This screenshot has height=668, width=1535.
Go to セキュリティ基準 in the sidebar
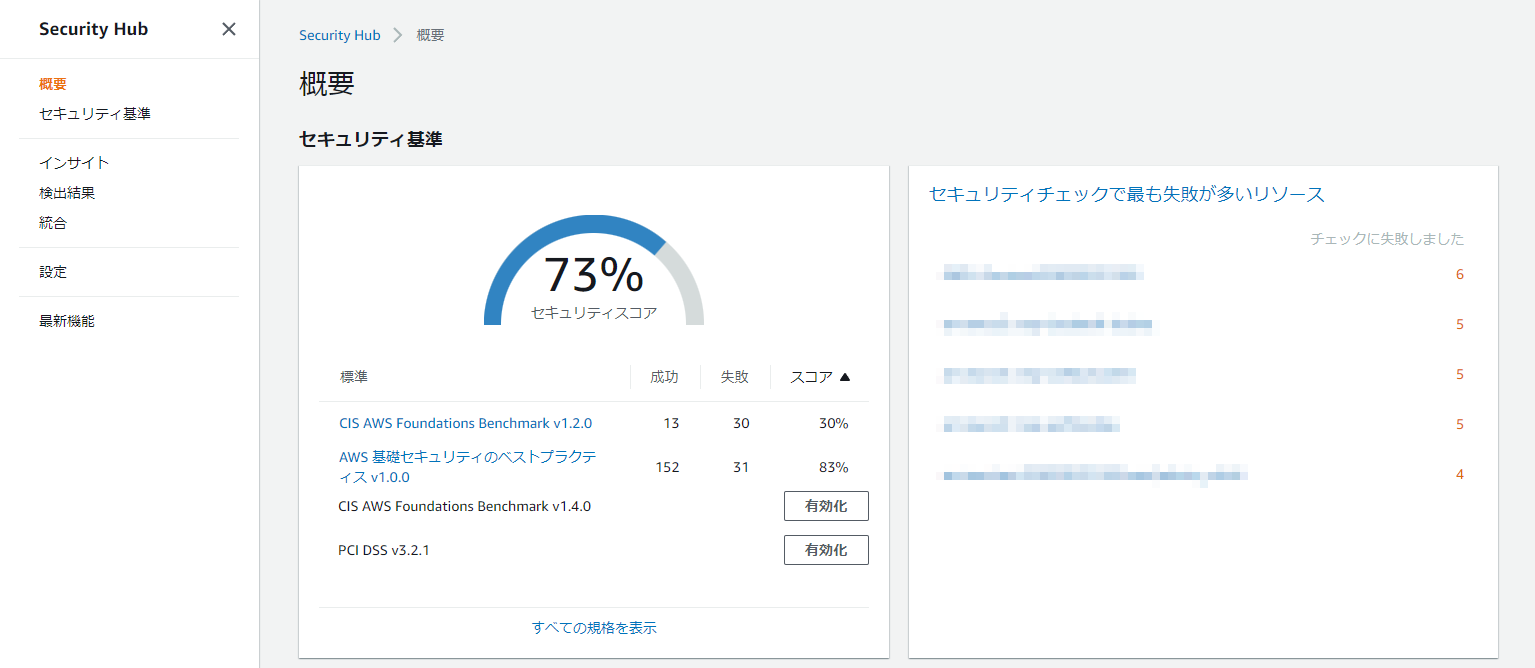click(95, 114)
